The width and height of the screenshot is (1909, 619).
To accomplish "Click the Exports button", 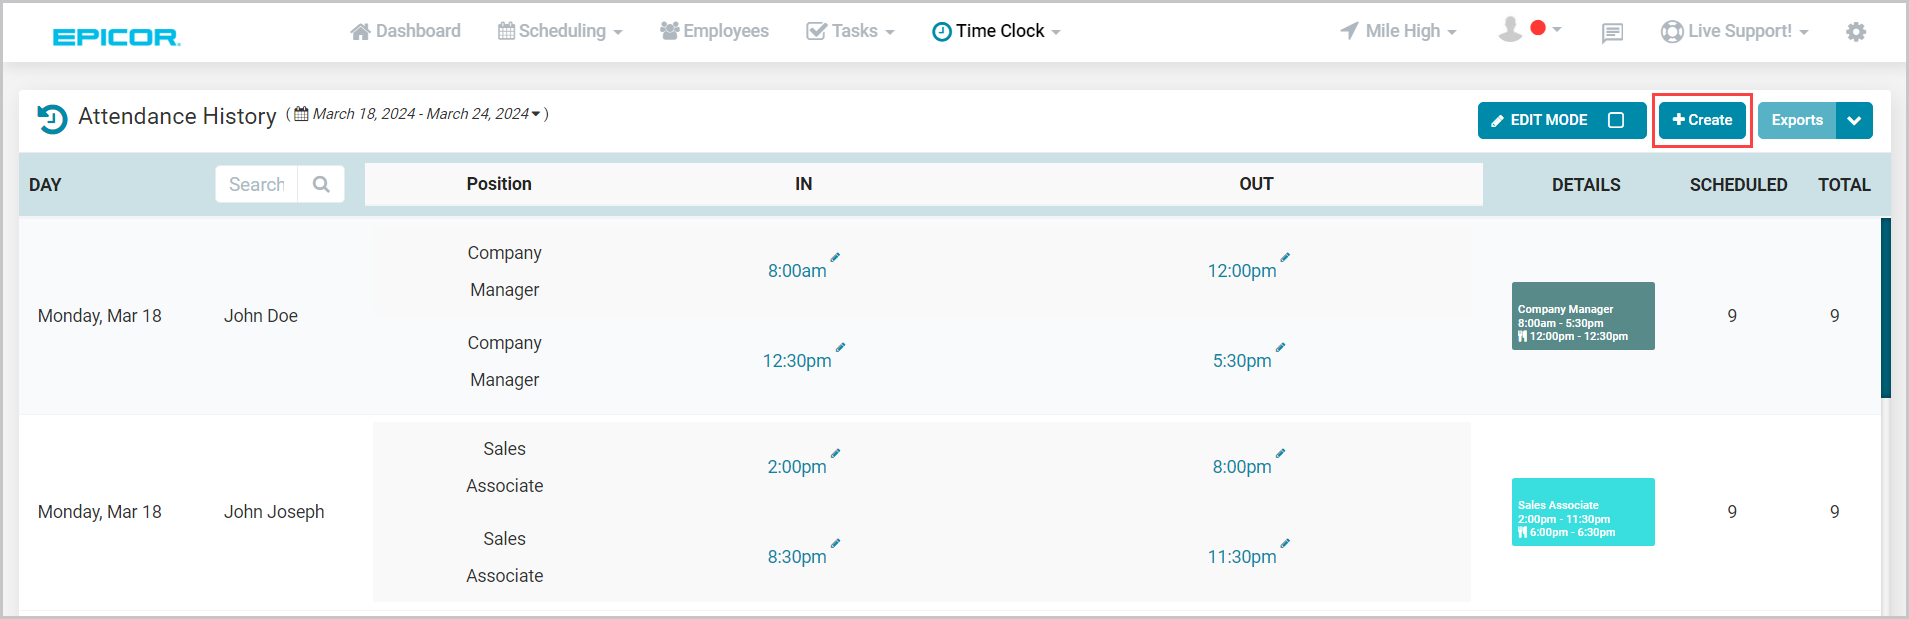I will coord(1797,120).
